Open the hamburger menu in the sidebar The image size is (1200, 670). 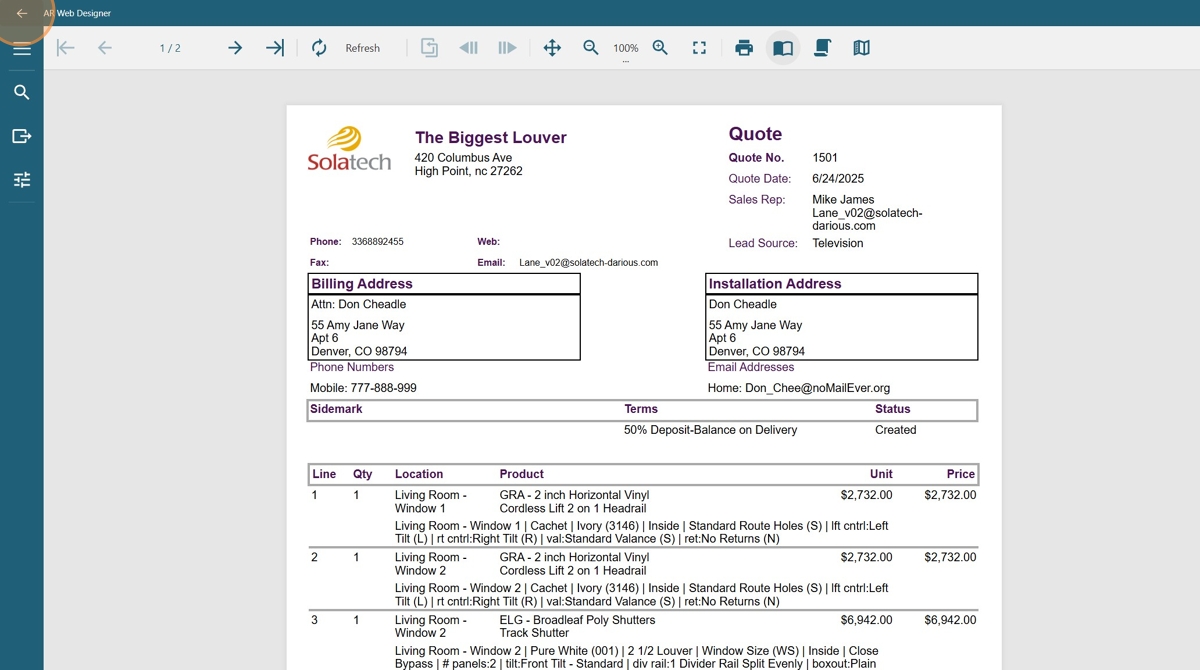[x=22, y=48]
